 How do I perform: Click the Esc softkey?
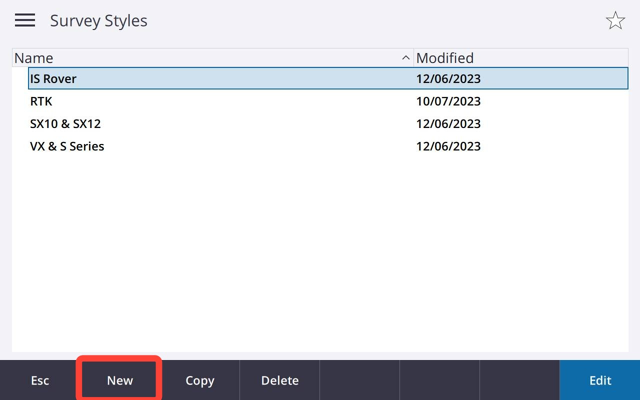coord(40,380)
